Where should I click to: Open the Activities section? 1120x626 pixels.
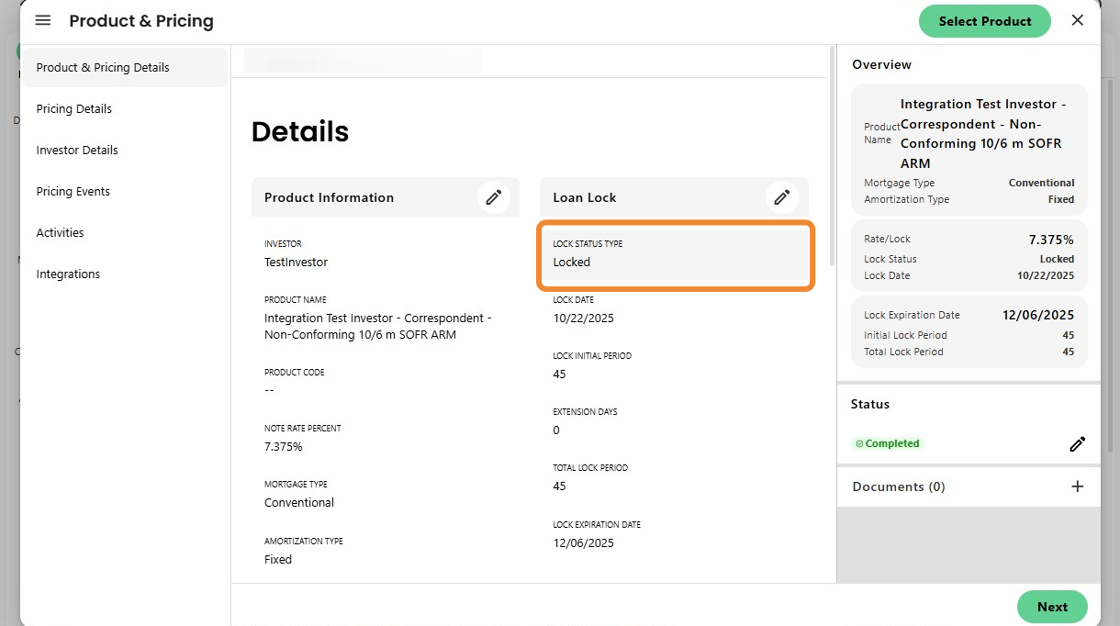point(60,233)
